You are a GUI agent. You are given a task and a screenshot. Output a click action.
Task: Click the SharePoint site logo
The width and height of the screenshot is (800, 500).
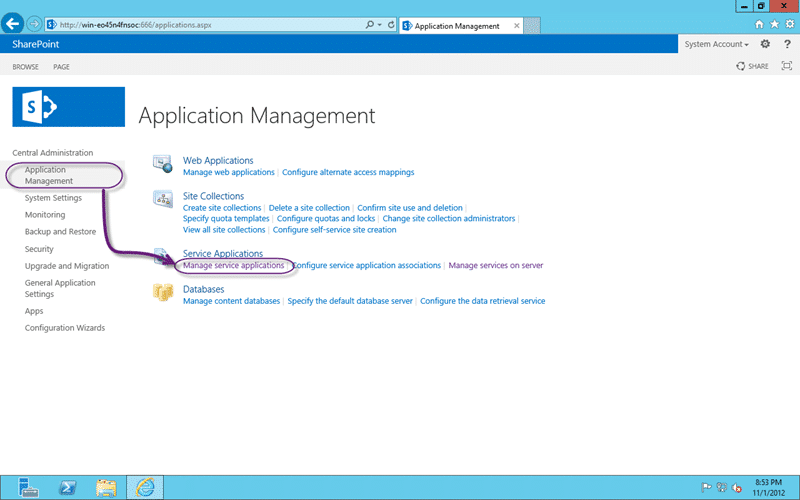68,107
